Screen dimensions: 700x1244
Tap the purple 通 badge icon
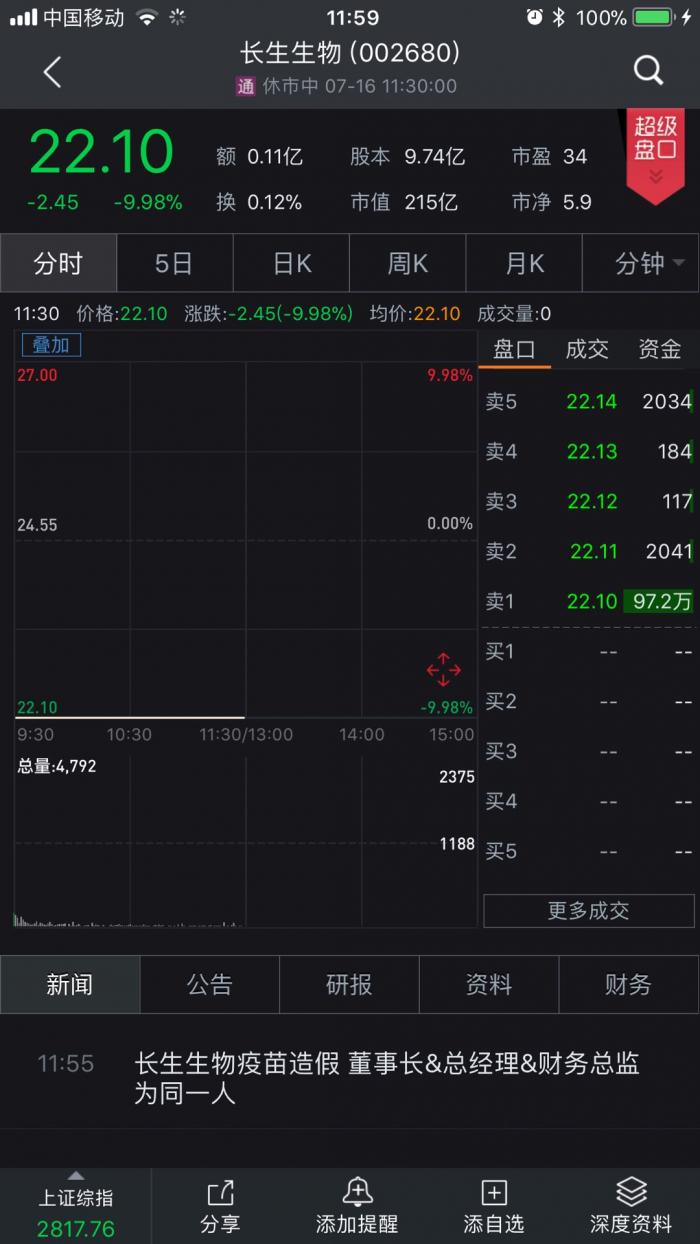click(245, 86)
